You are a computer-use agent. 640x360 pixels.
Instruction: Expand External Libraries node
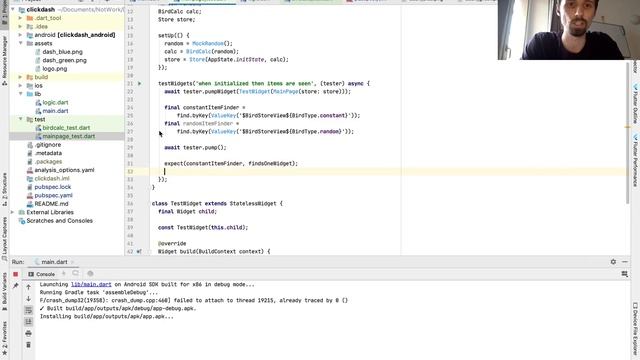[13, 212]
